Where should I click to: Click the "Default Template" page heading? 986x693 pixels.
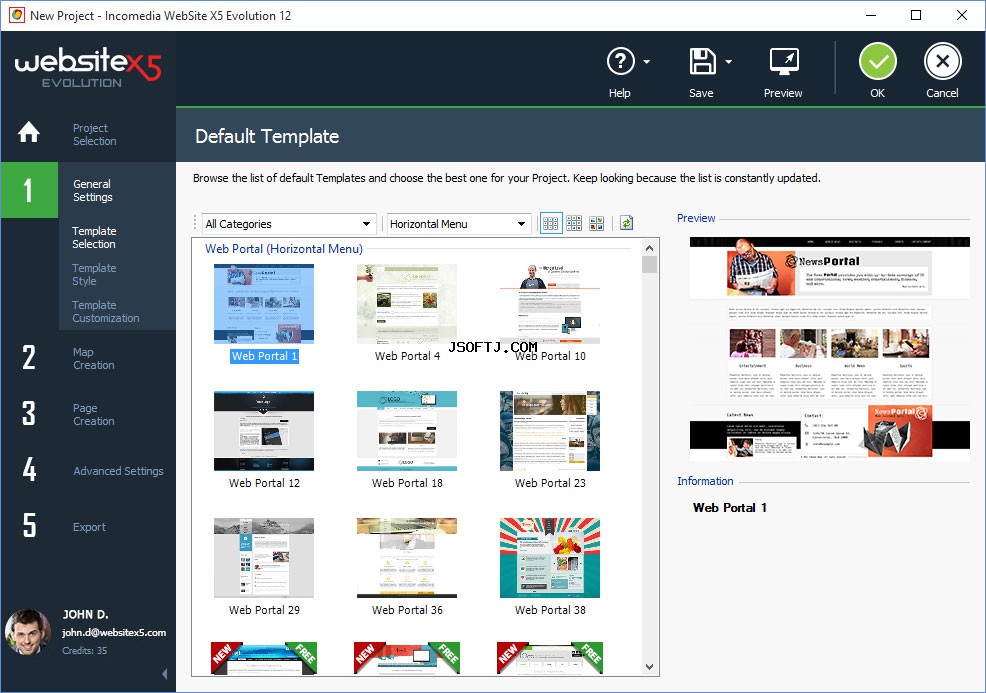(x=267, y=136)
